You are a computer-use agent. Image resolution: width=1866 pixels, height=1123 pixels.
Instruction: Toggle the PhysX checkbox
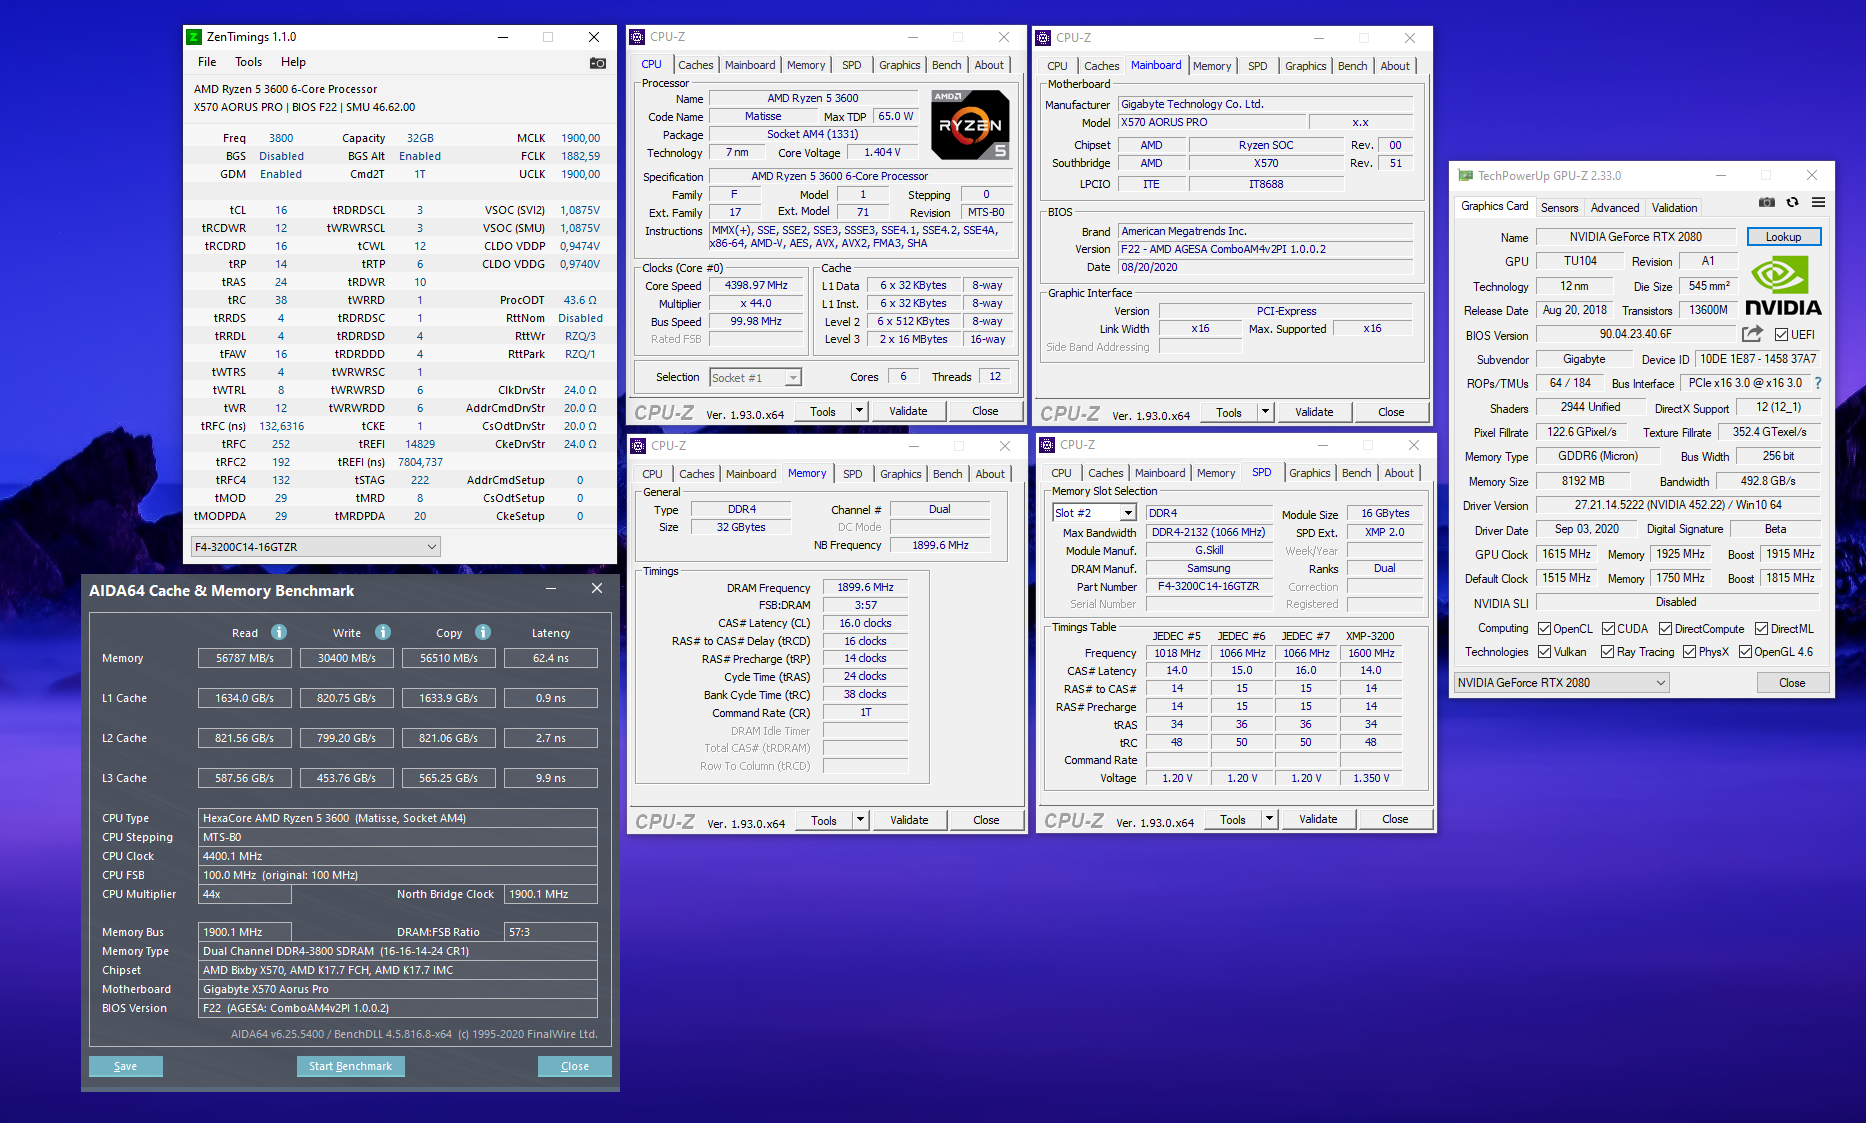click(x=1689, y=652)
